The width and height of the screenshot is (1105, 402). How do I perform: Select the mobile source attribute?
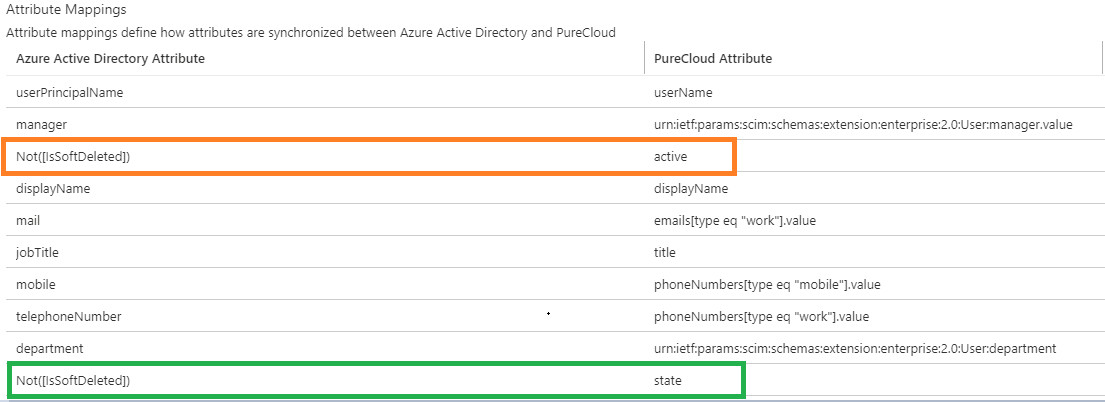tap(36, 285)
